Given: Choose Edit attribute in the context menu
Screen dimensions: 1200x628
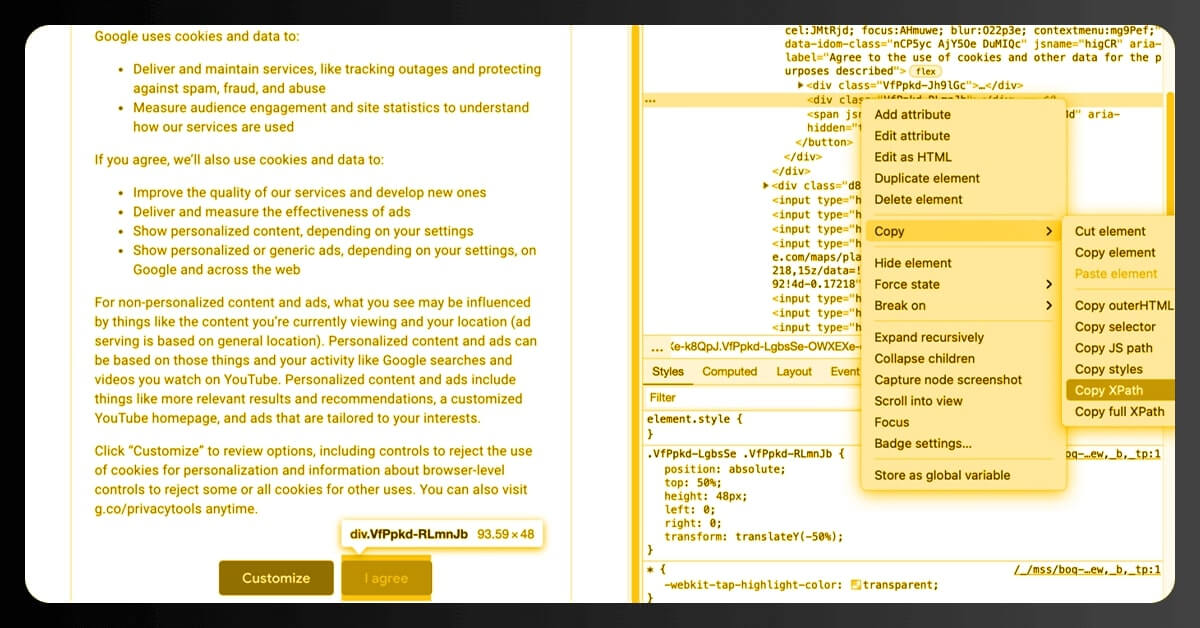Looking at the screenshot, I should pos(912,136).
